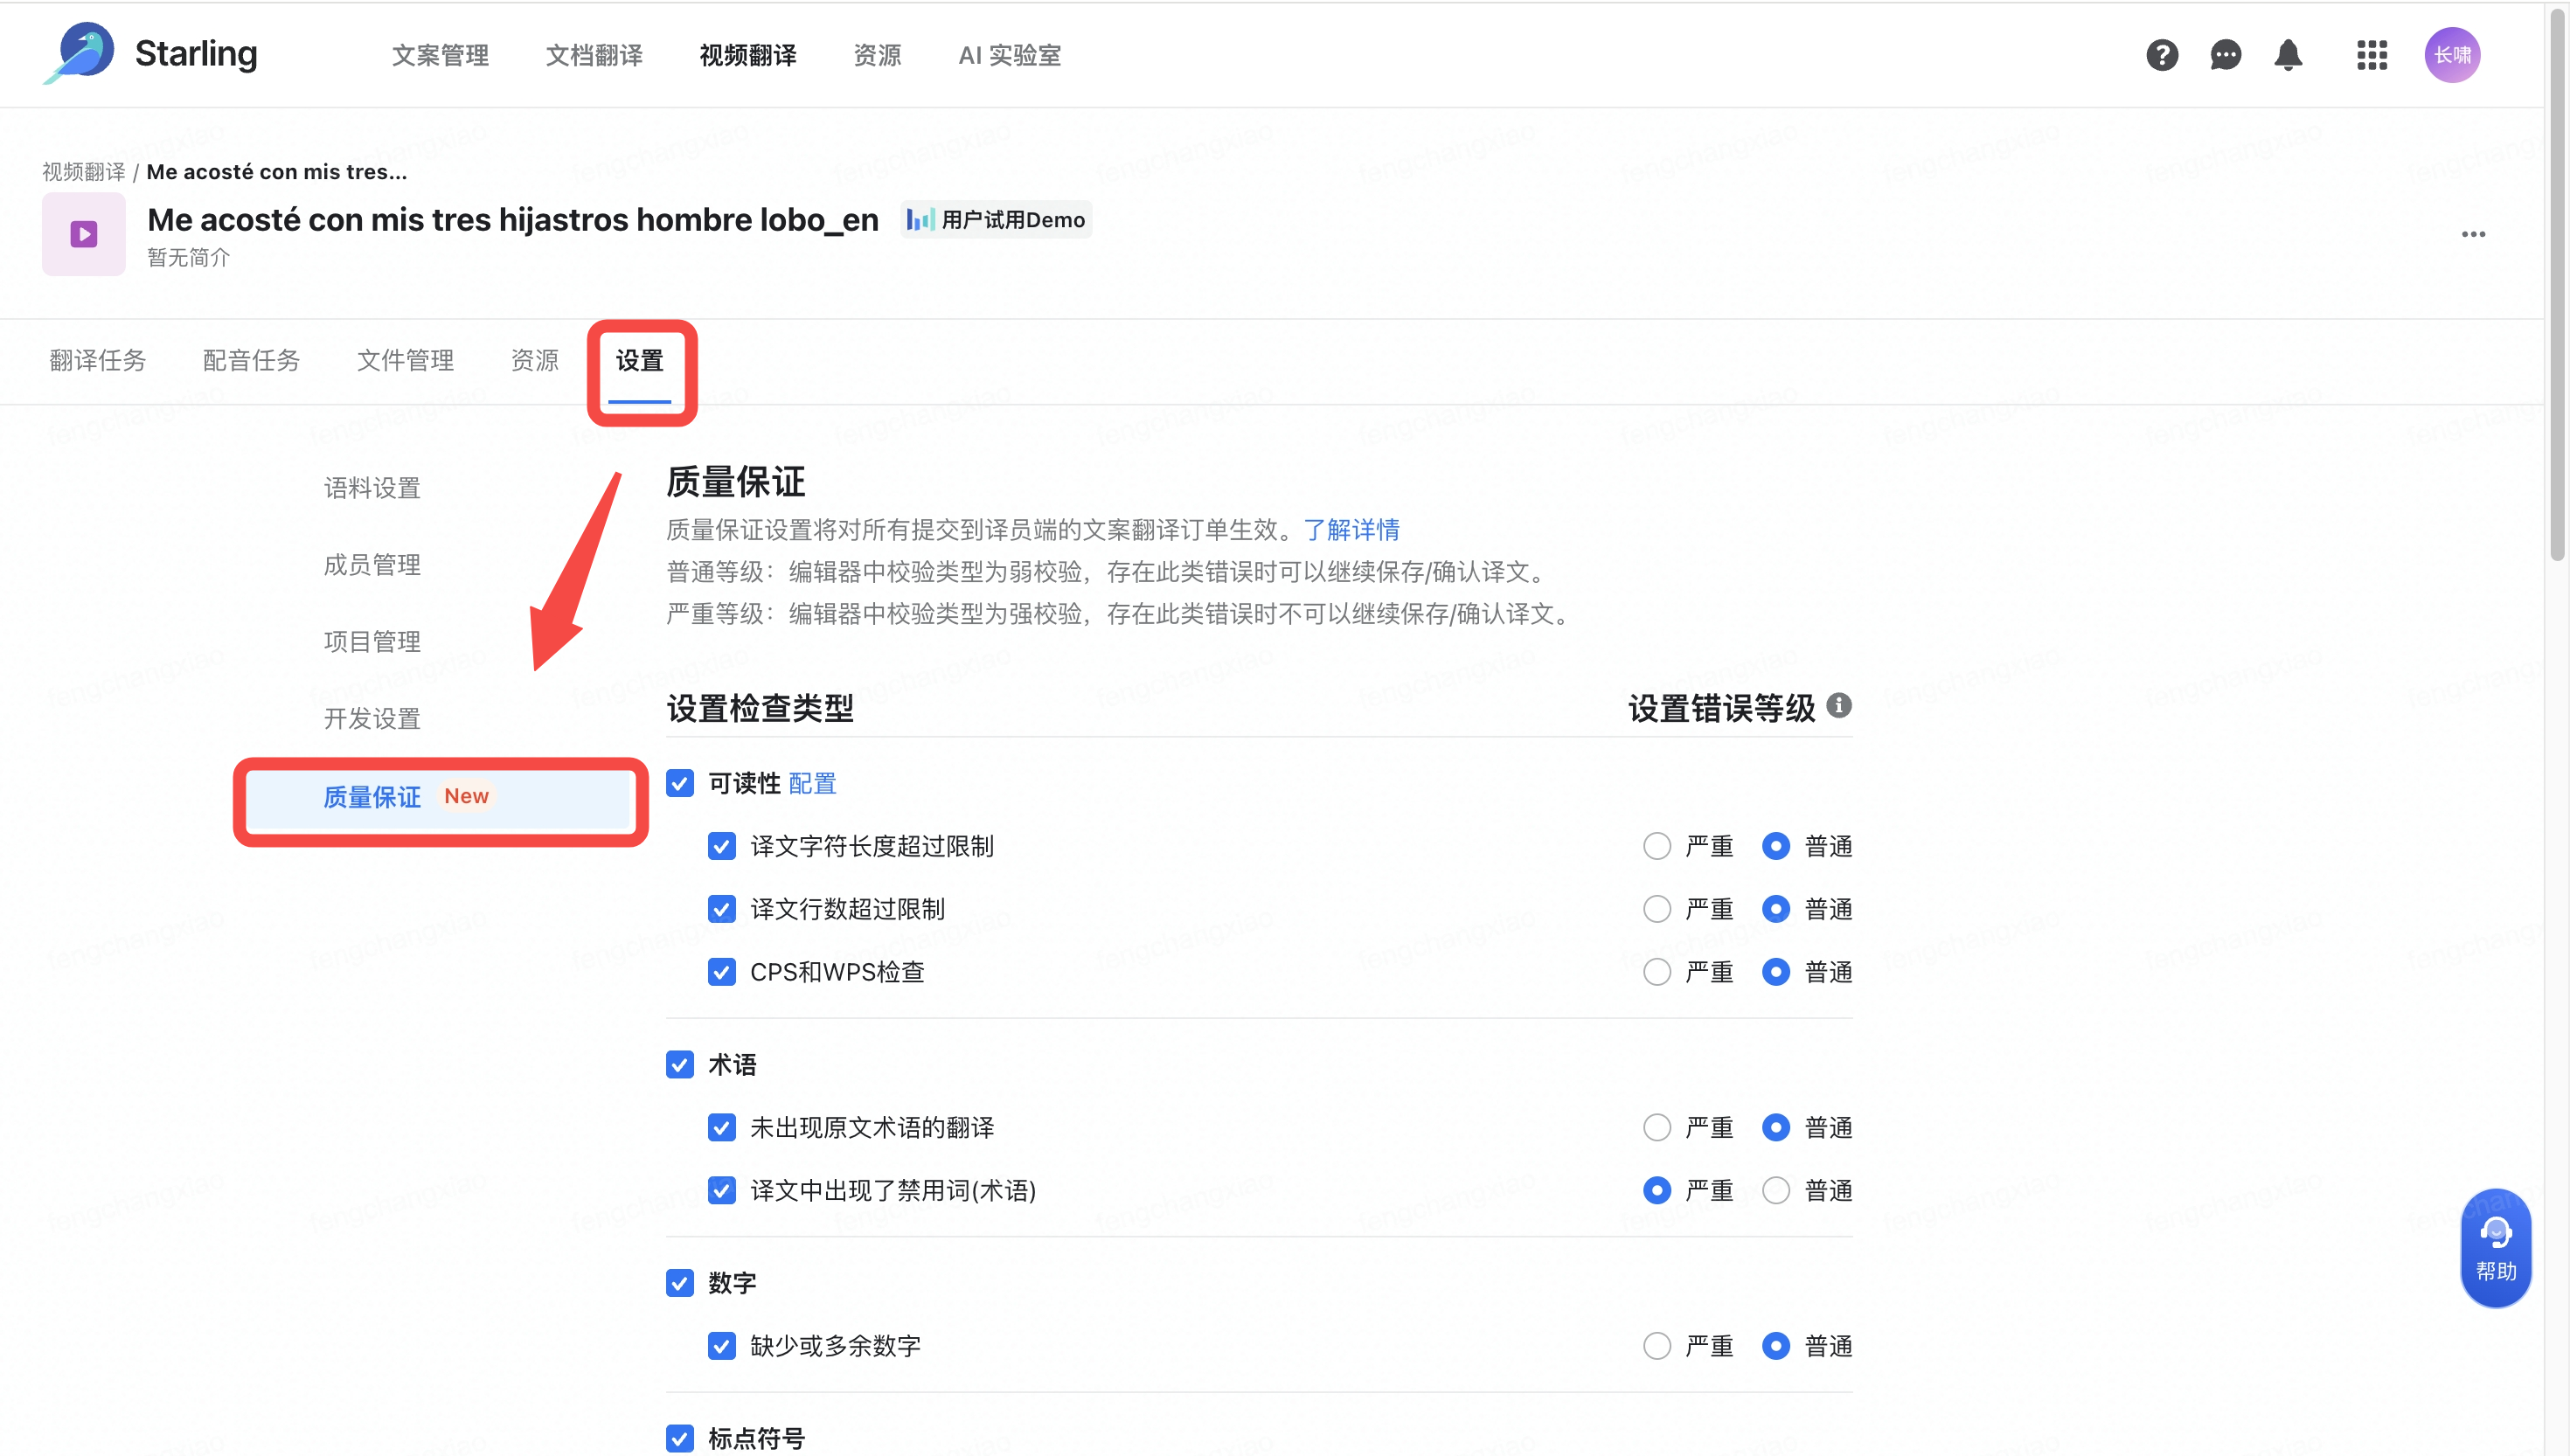Open the floating 帮助 support button
Viewport: 2570px width, 1456px height.
click(x=2496, y=1248)
